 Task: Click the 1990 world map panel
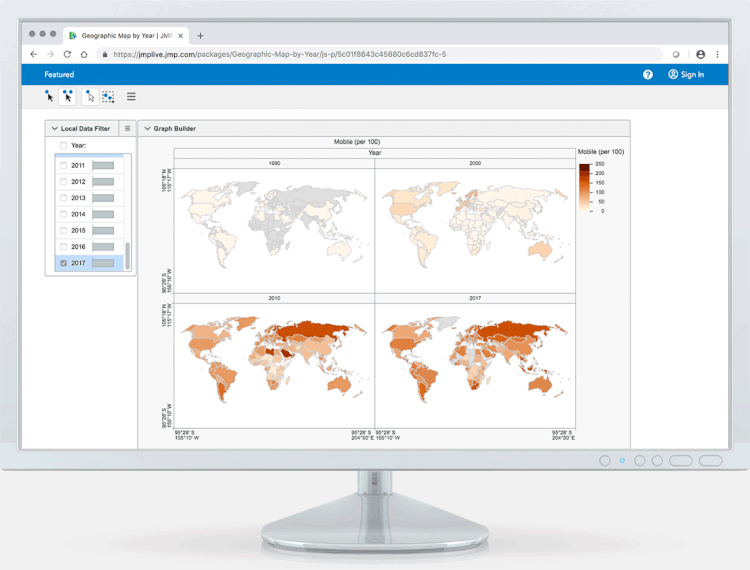tap(274, 230)
